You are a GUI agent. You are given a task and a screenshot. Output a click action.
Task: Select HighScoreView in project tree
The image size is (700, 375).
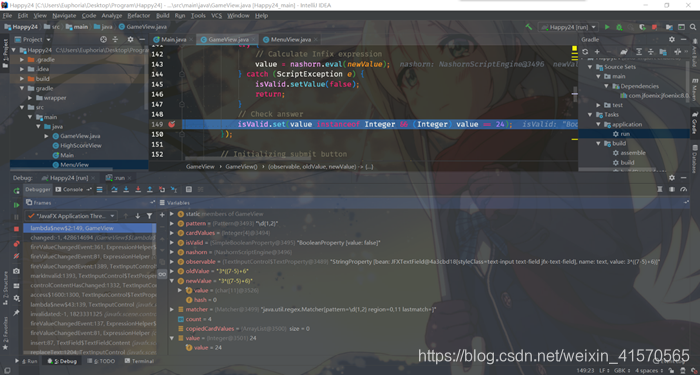(80, 146)
